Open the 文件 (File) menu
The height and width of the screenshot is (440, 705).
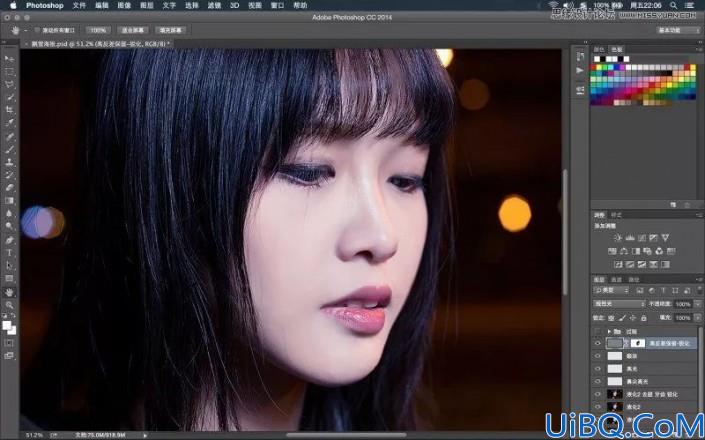79,5
